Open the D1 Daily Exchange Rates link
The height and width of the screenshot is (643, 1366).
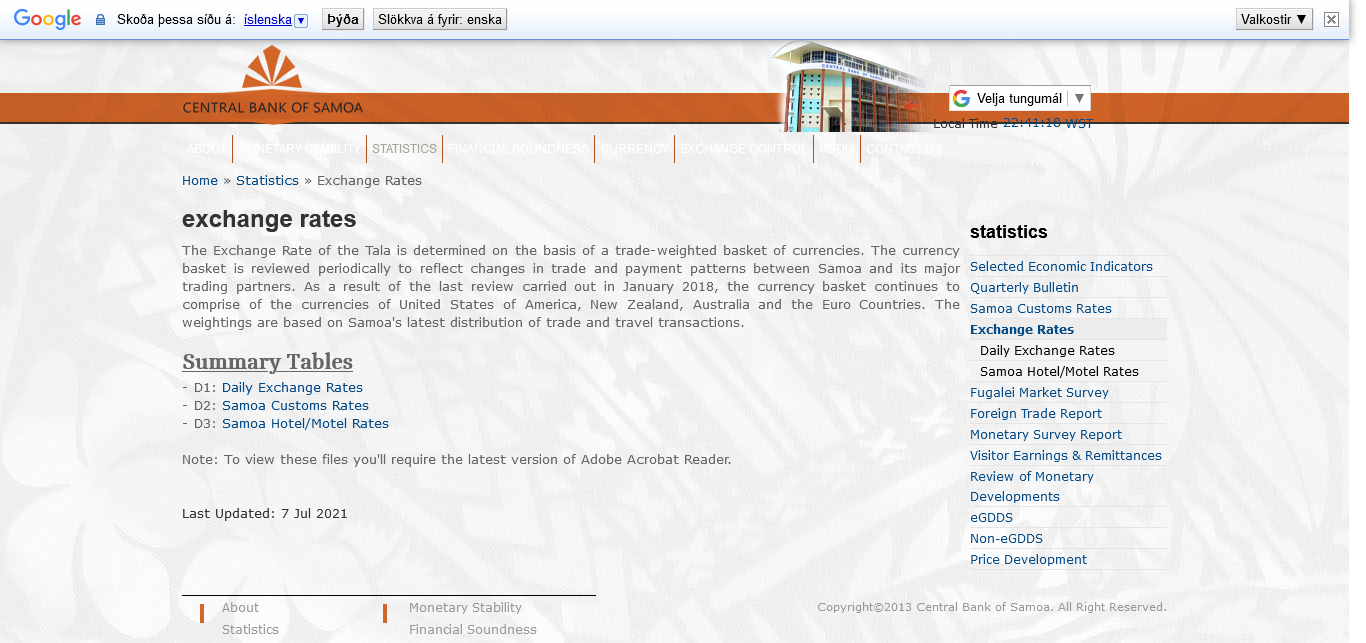(292, 388)
